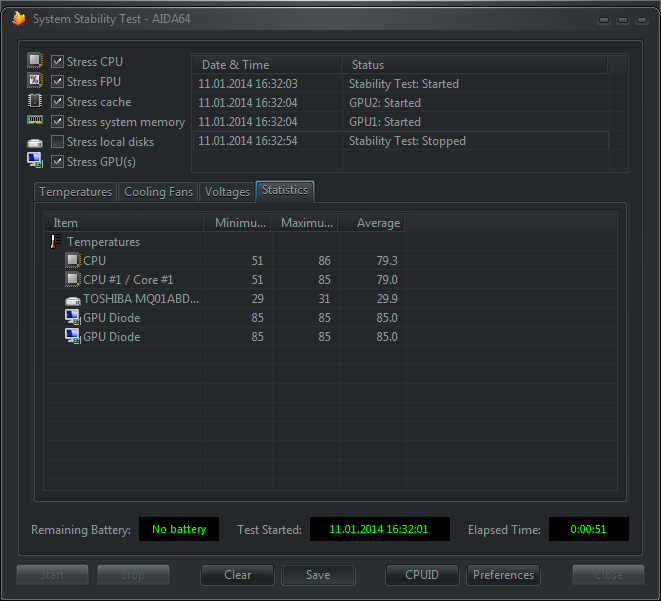Click the CPU chip icon beside Stress CPU
The height and width of the screenshot is (601, 661).
tap(35, 61)
